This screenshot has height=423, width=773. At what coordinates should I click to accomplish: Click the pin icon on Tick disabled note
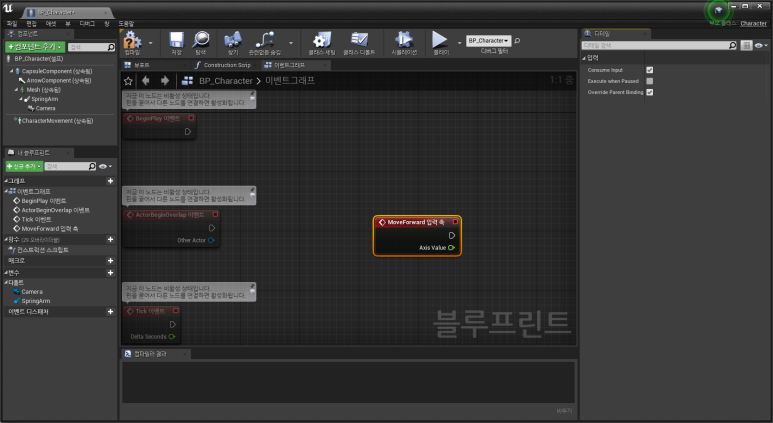tap(252, 288)
